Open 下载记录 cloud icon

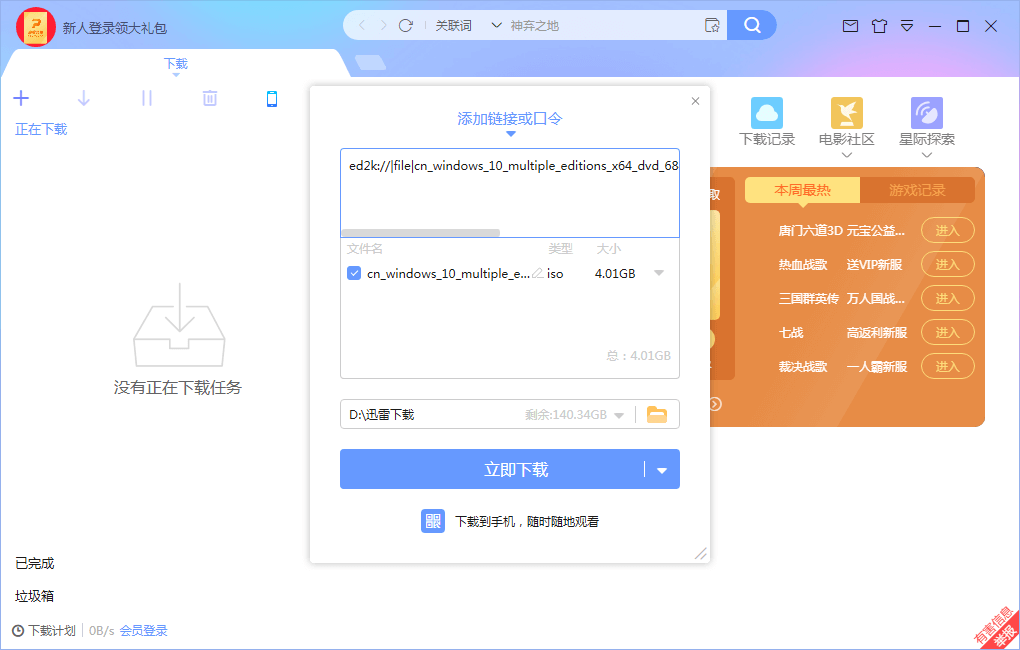click(x=767, y=113)
